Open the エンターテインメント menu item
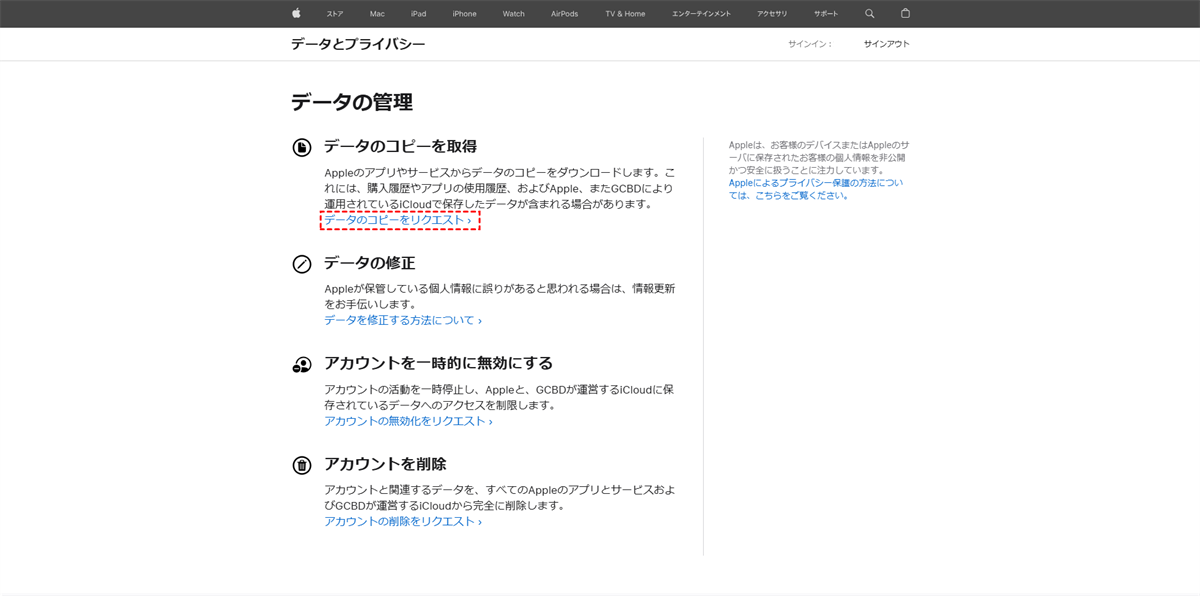1200x596 pixels. [701, 14]
